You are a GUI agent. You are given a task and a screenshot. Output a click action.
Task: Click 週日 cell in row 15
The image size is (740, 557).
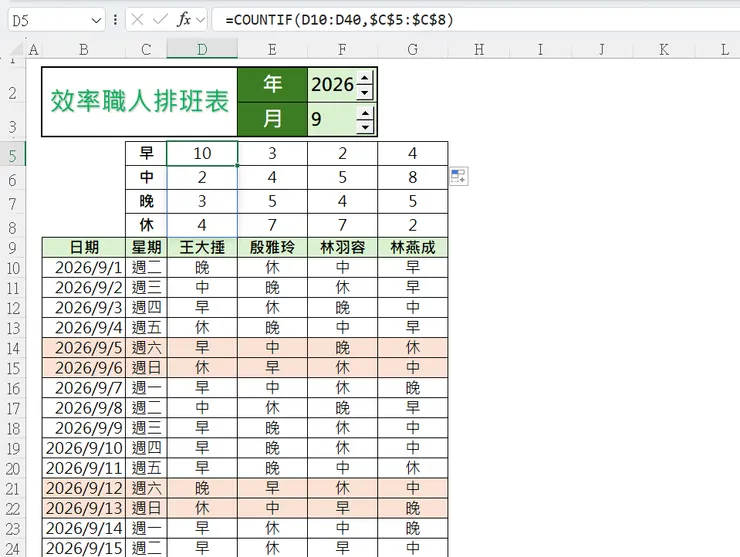146,368
